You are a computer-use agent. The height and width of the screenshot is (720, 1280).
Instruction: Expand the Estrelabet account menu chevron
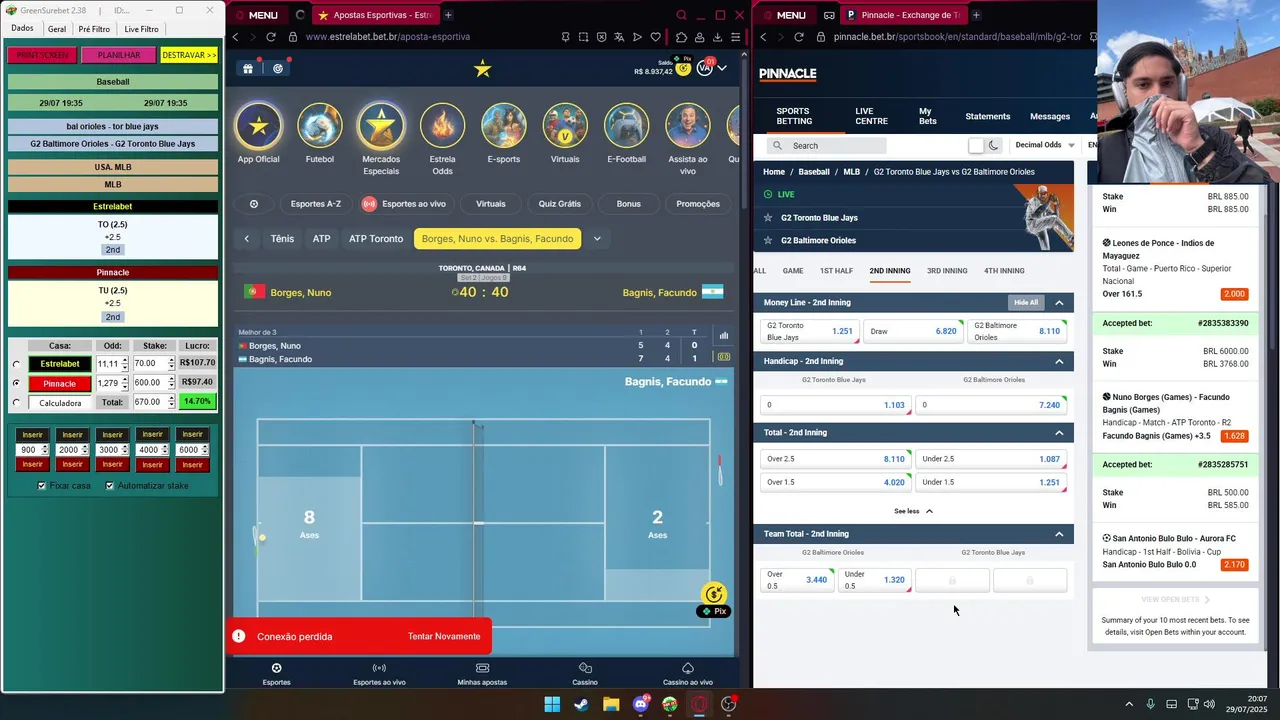pos(722,68)
